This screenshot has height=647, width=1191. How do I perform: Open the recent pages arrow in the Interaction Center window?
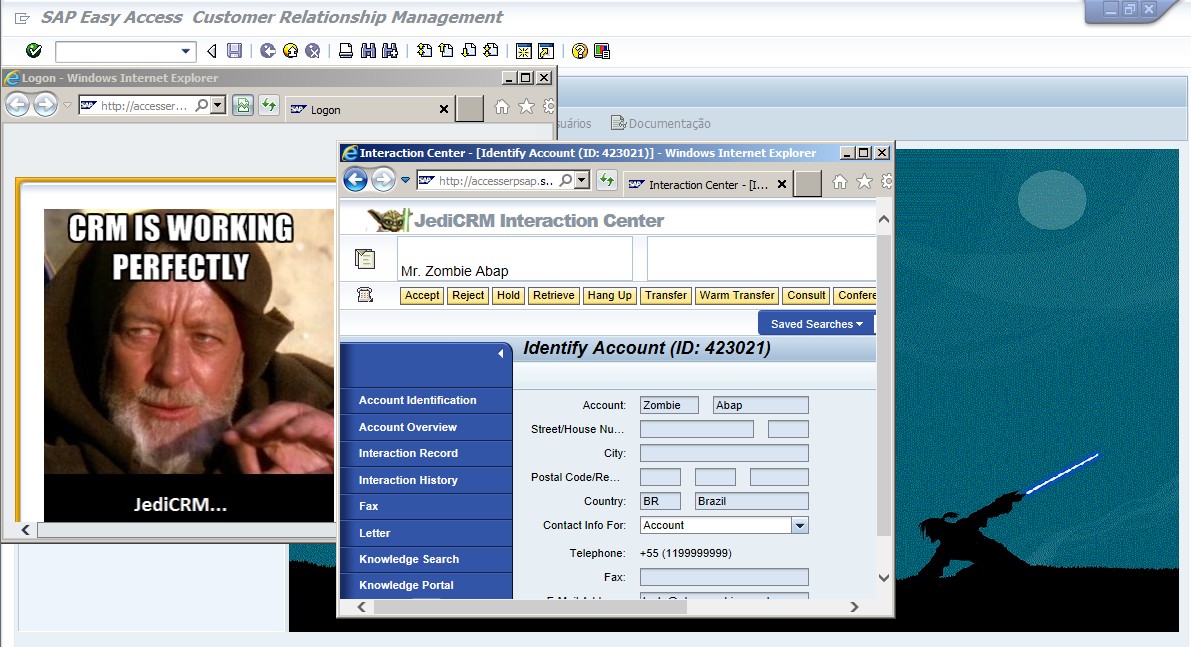[x=405, y=180]
